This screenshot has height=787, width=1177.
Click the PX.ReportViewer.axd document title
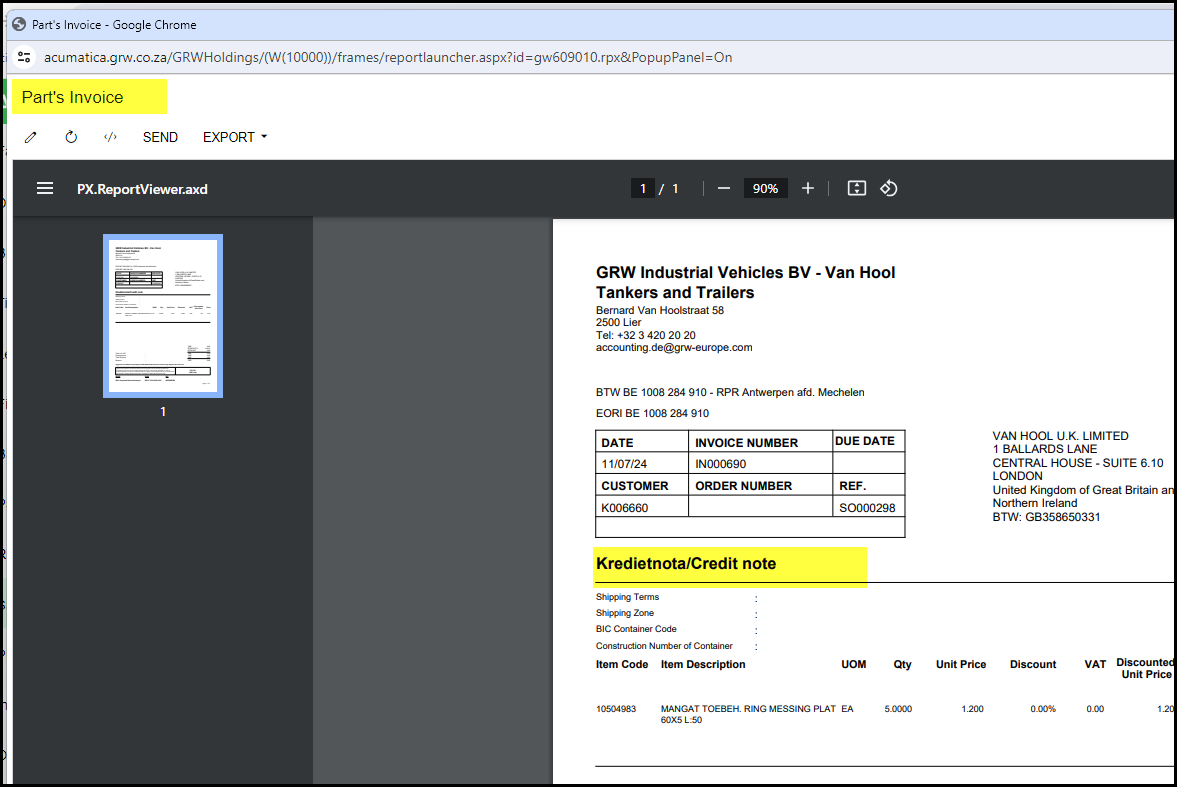[x=142, y=189]
